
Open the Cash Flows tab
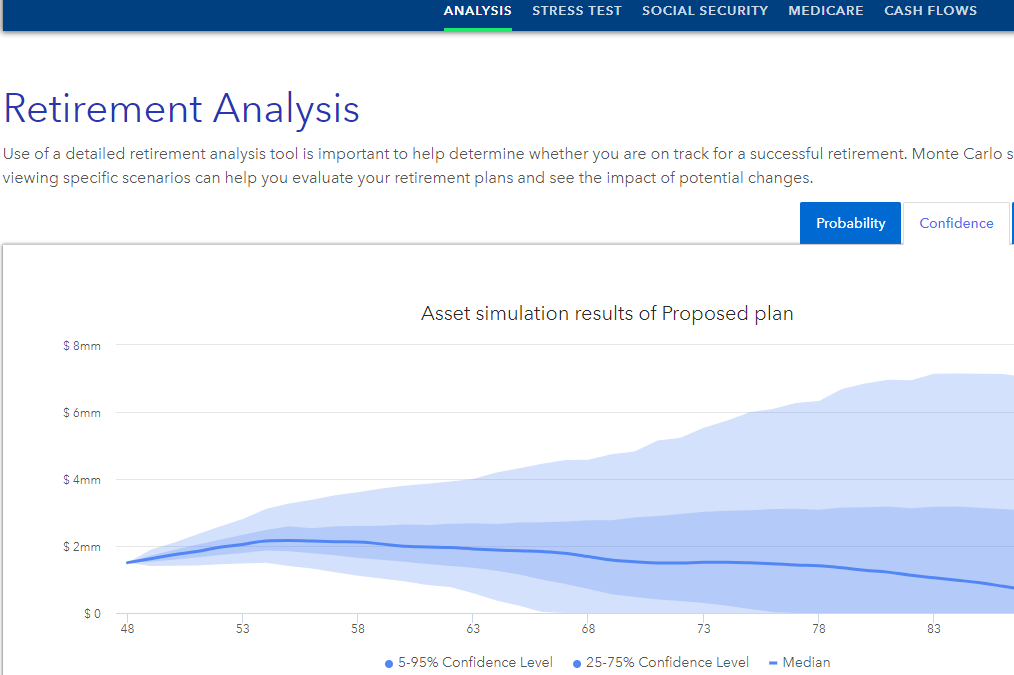[931, 11]
